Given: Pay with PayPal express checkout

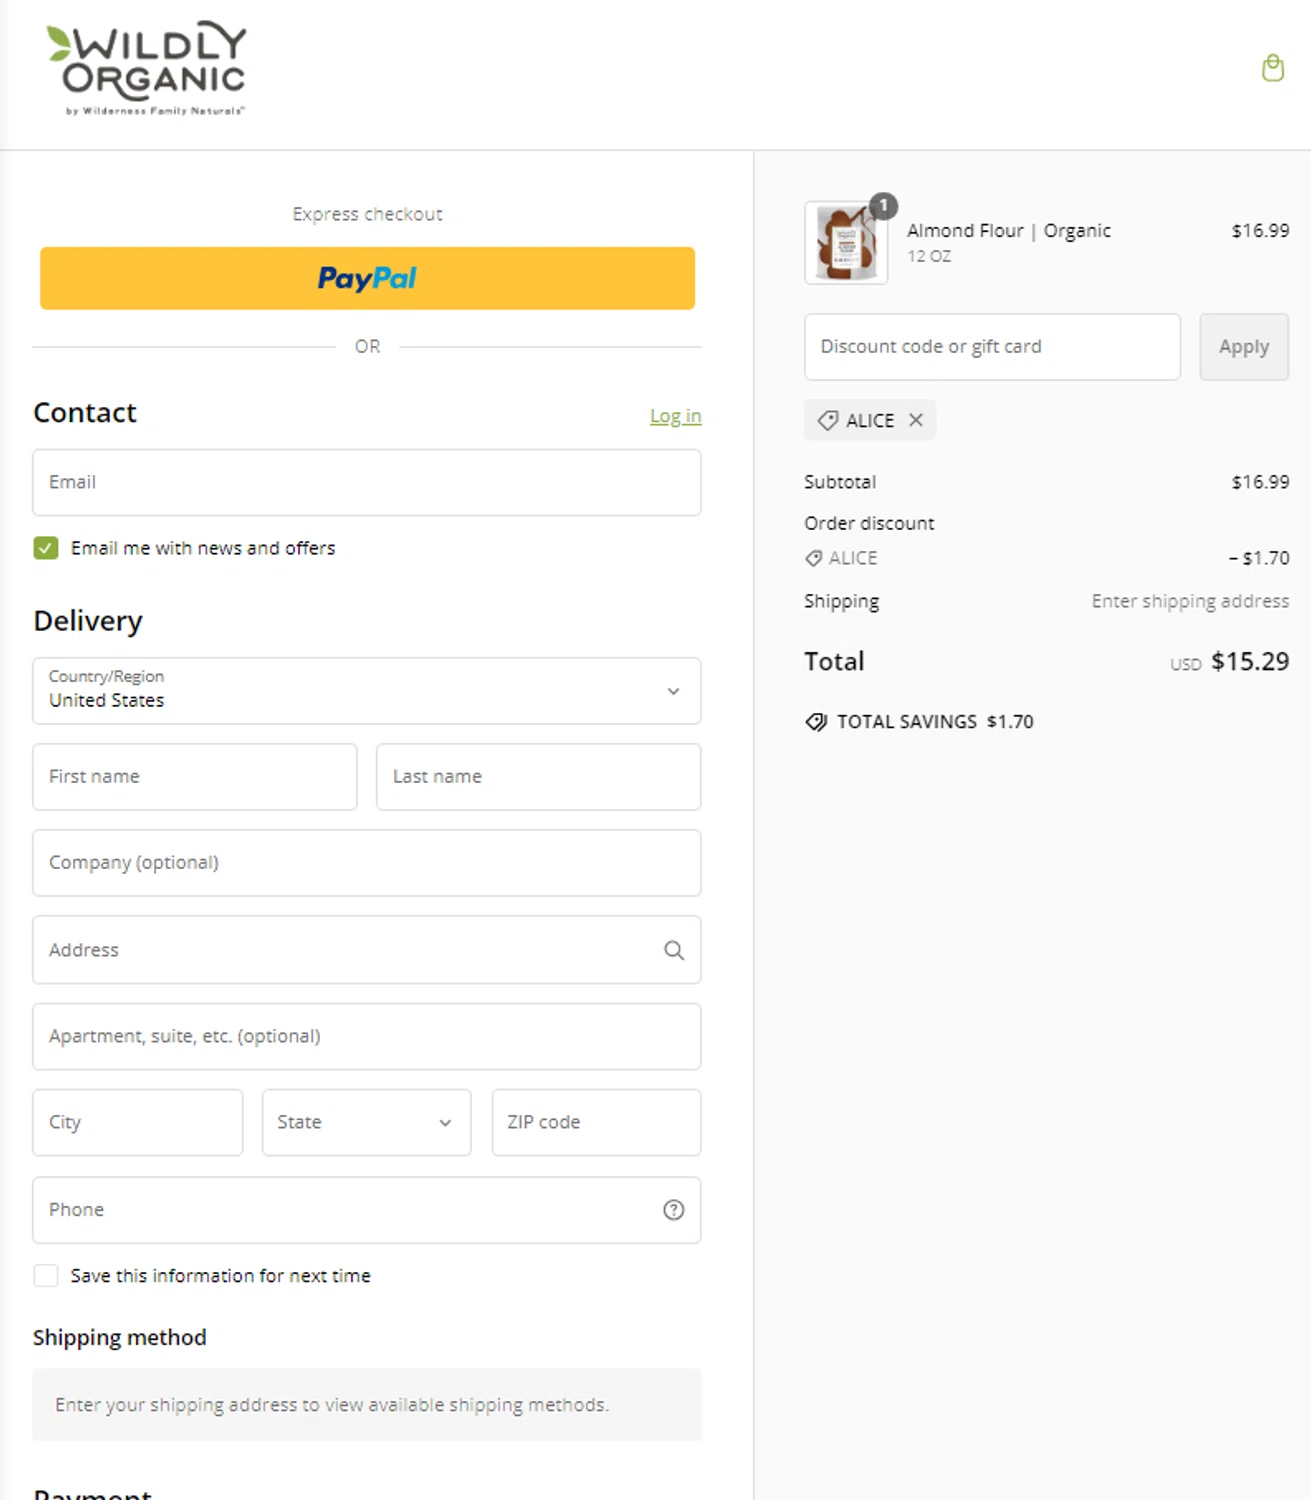Looking at the screenshot, I should click(367, 278).
